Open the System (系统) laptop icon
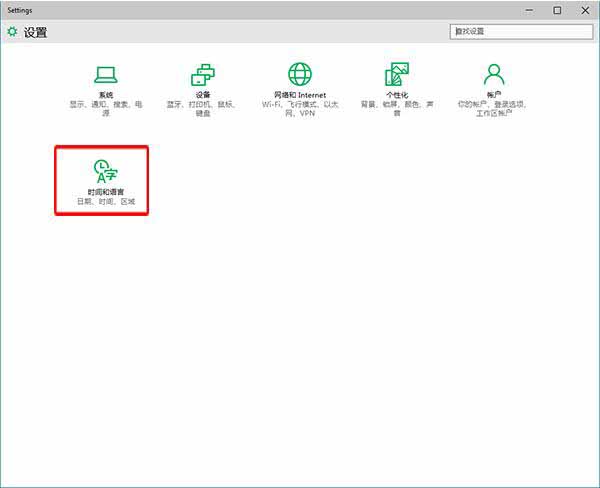The image size is (600, 488). point(106,75)
